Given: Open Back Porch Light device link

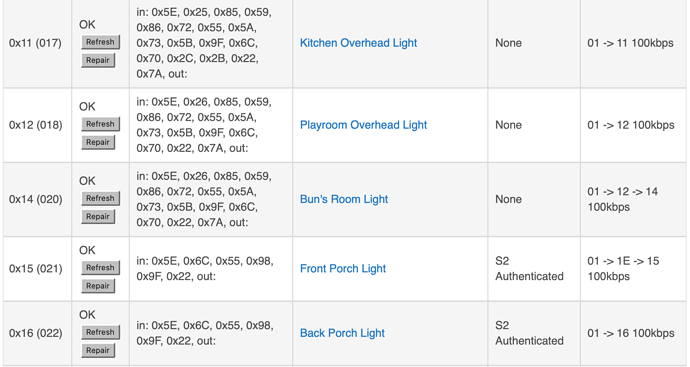Looking at the screenshot, I should (x=342, y=333).
